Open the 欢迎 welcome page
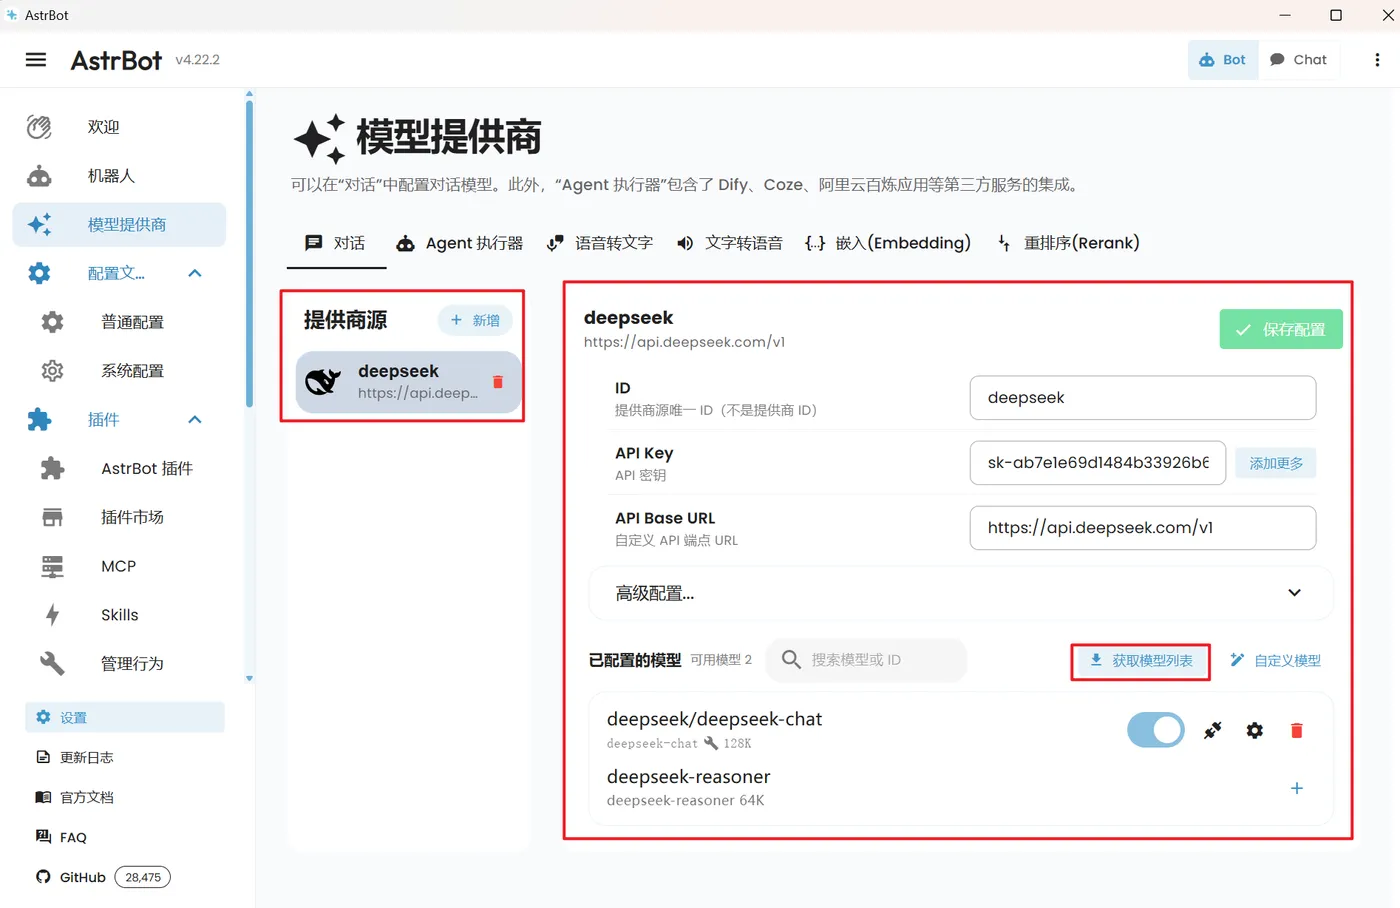The image size is (1400, 908). click(119, 127)
